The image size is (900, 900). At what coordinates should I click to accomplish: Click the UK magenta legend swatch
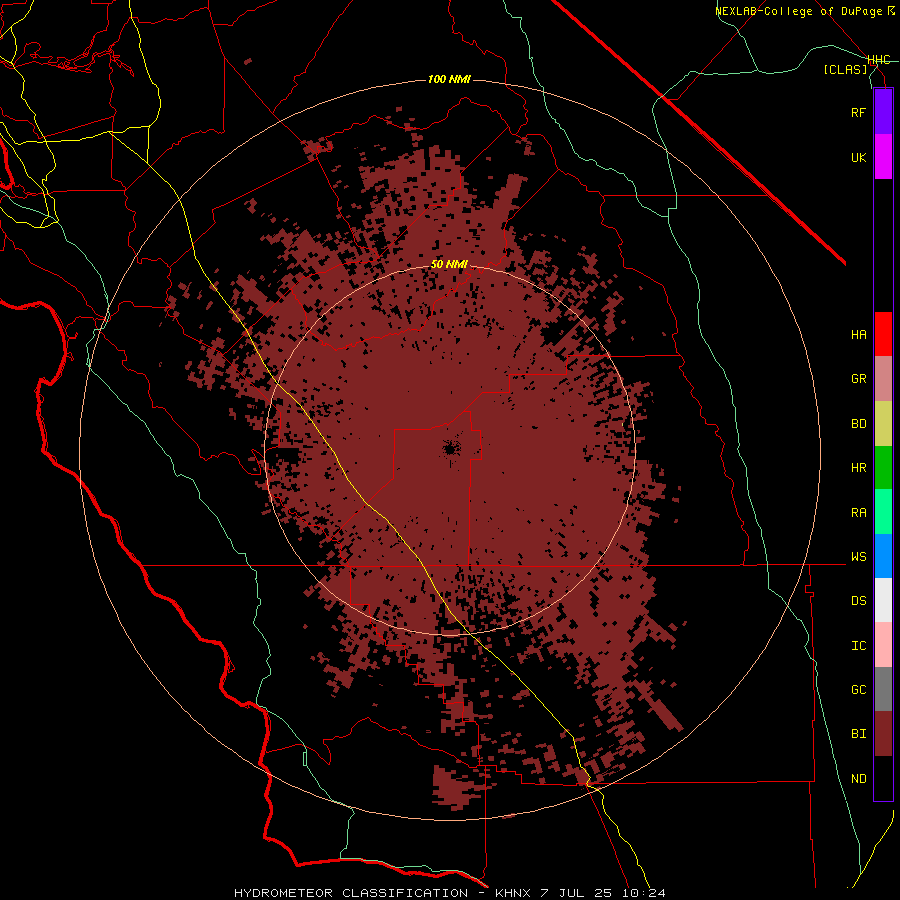[x=883, y=157]
